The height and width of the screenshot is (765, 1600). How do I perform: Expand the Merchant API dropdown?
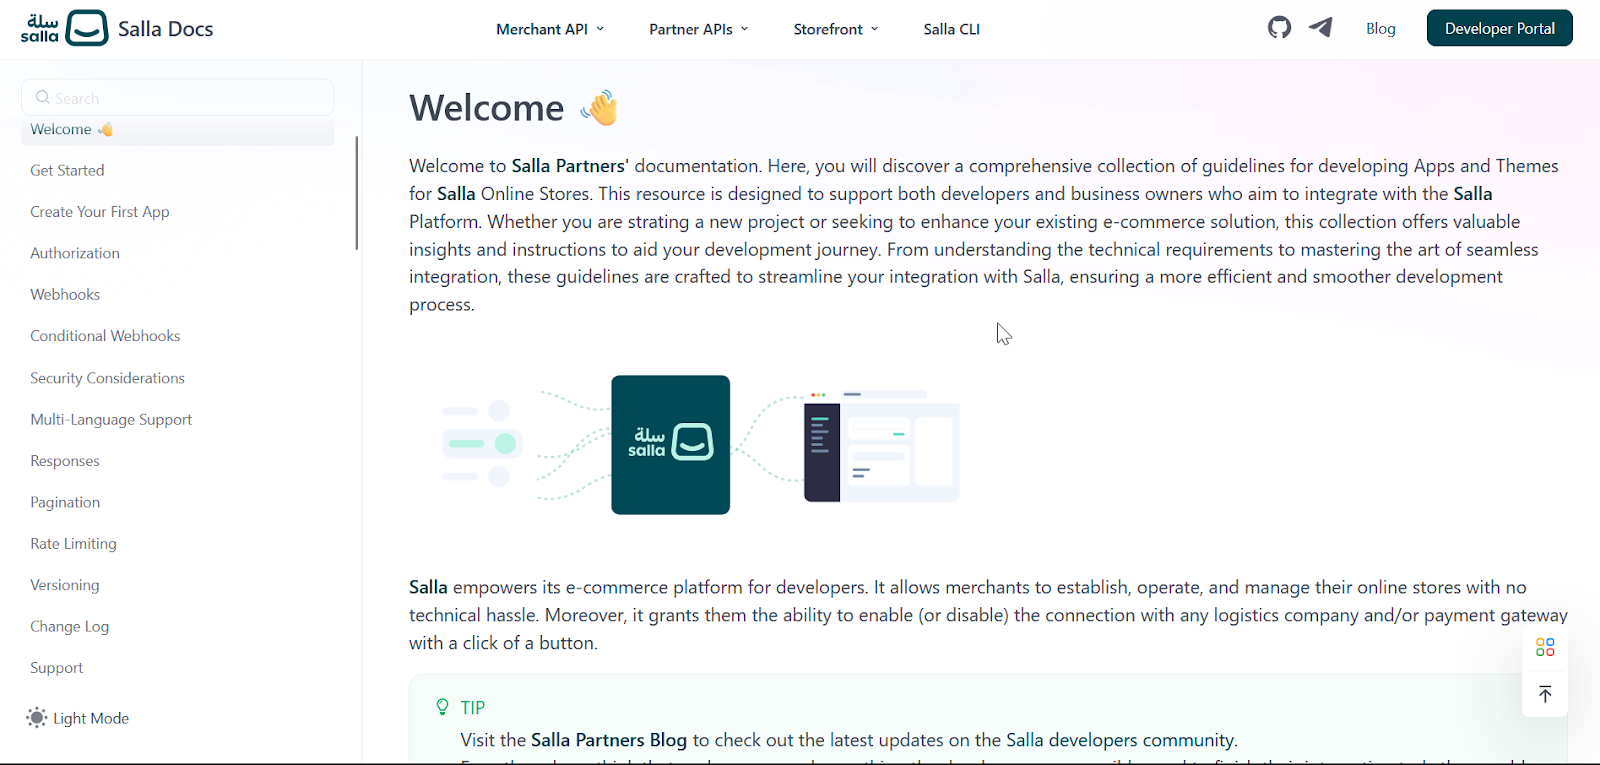(550, 29)
